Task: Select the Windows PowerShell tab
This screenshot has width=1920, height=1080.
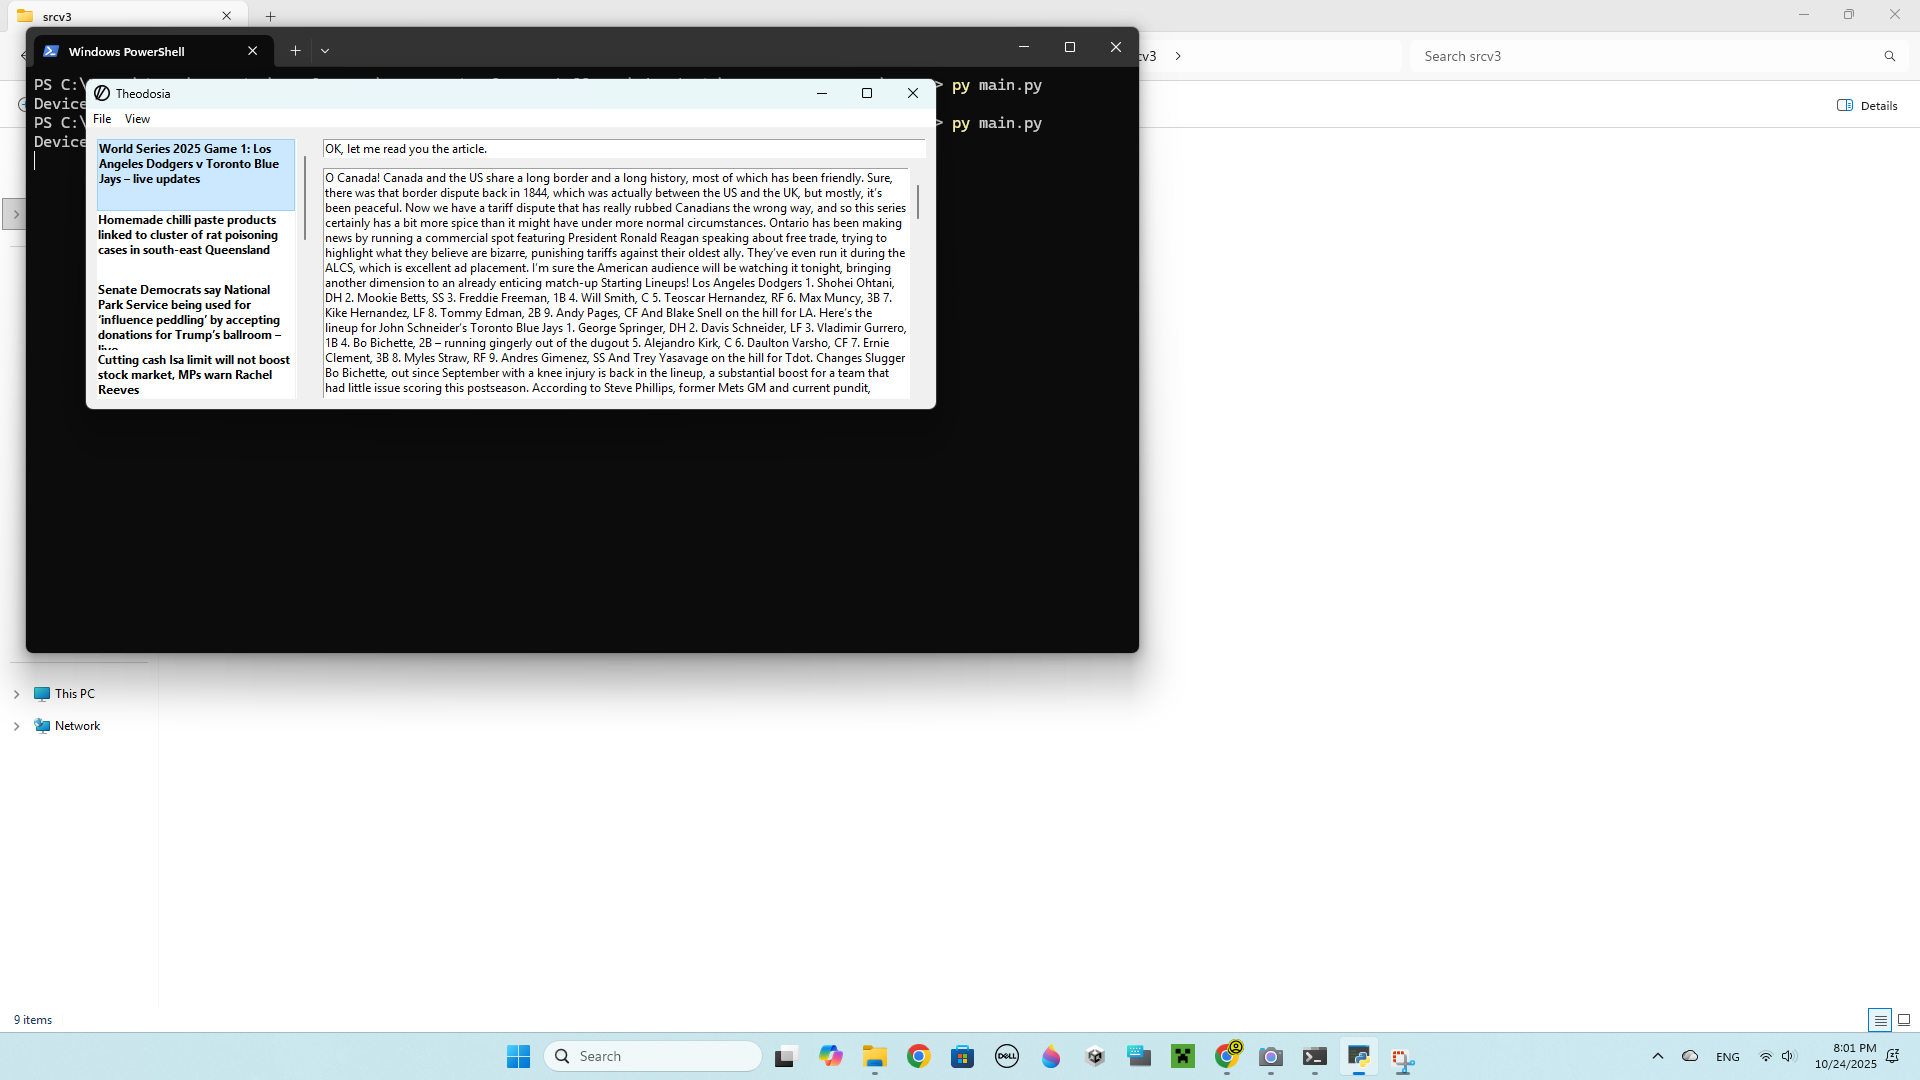Action: (x=127, y=51)
